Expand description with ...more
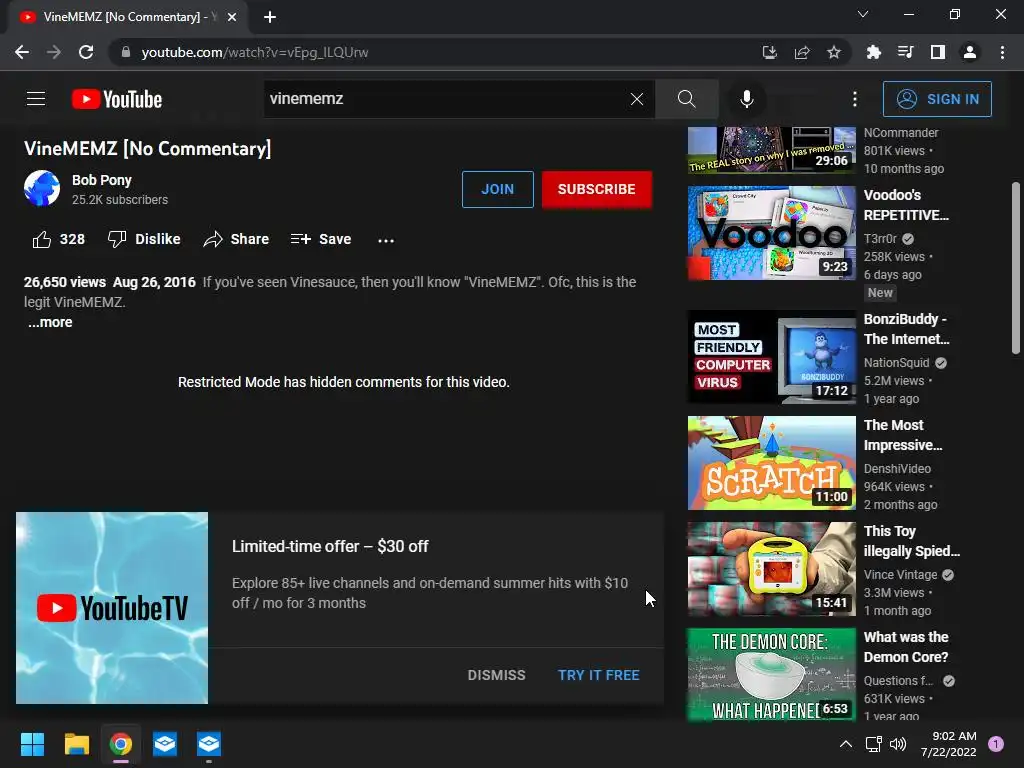Image resolution: width=1024 pixels, height=768 pixels. (50, 323)
